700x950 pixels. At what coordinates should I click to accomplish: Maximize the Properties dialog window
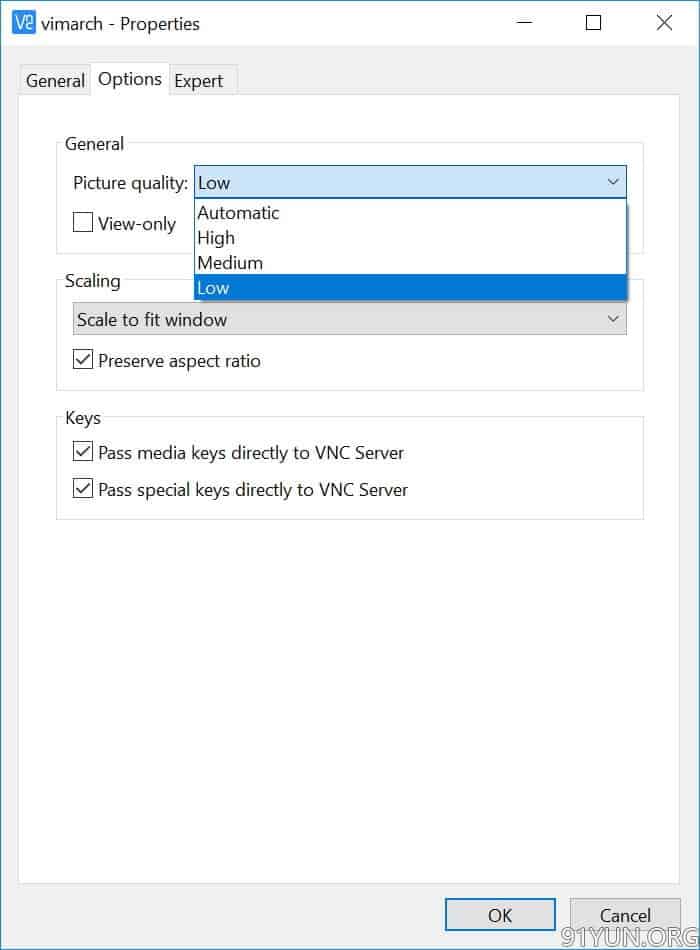(x=593, y=23)
